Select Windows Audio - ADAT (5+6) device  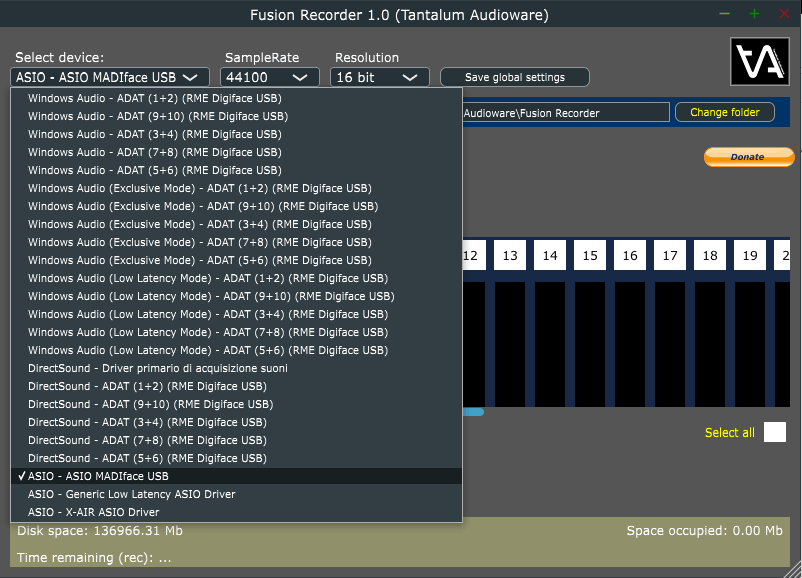(236, 170)
